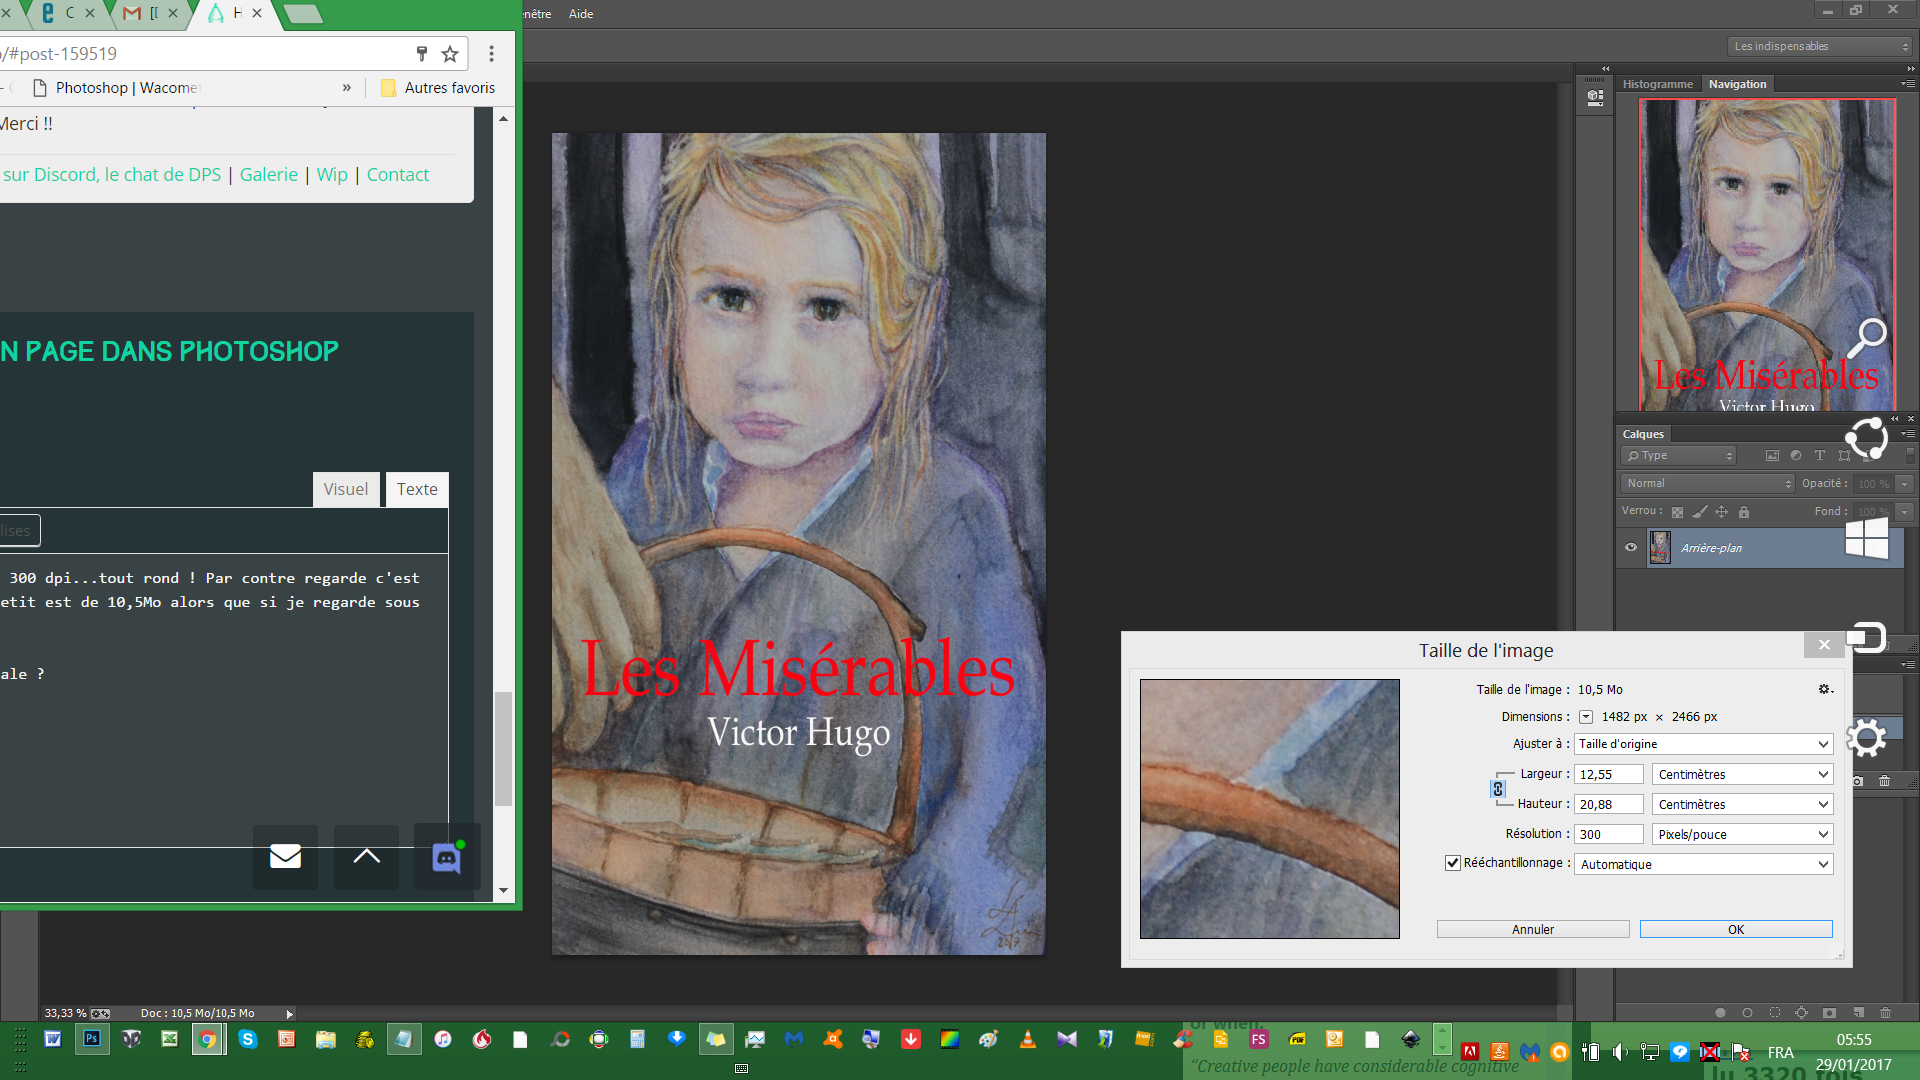
Task: Click the envelope mail icon on the forum page
Action: [x=285, y=857]
